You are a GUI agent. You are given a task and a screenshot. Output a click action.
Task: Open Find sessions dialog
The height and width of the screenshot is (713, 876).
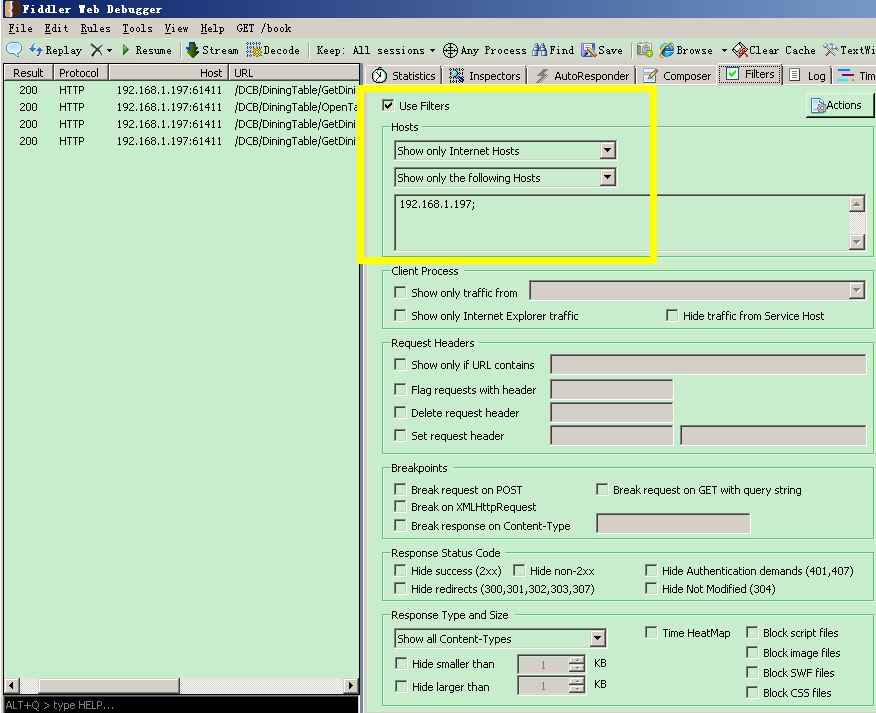[x=553, y=50]
